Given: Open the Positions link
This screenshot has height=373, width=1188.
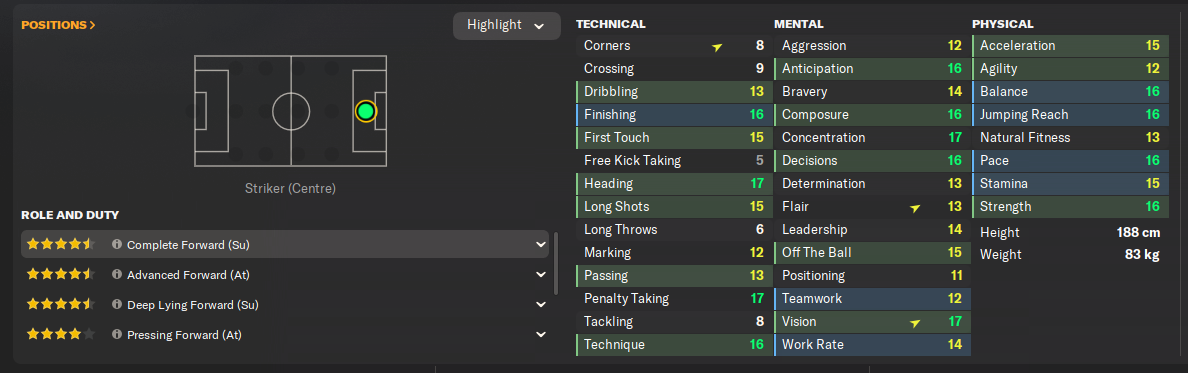Looking at the screenshot, I should click(x=58, y=25).
